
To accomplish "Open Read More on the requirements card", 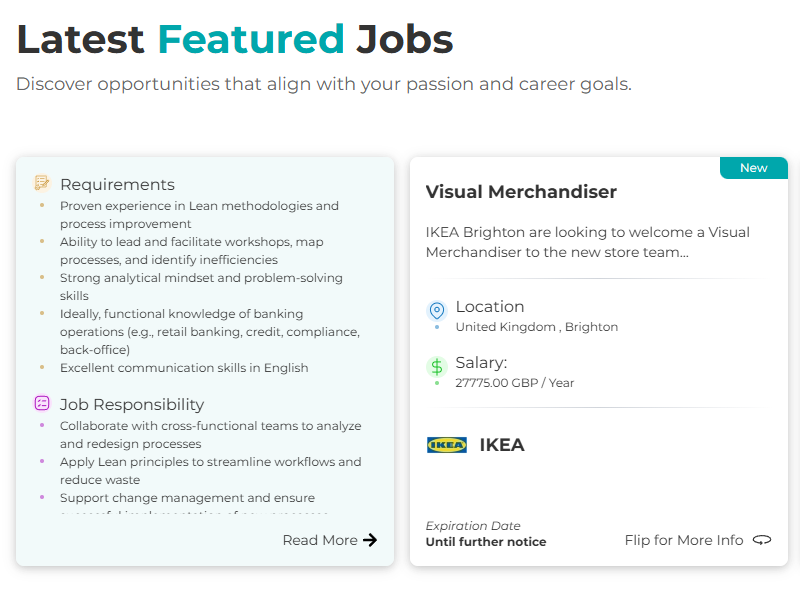I will (x=320, y=540).
